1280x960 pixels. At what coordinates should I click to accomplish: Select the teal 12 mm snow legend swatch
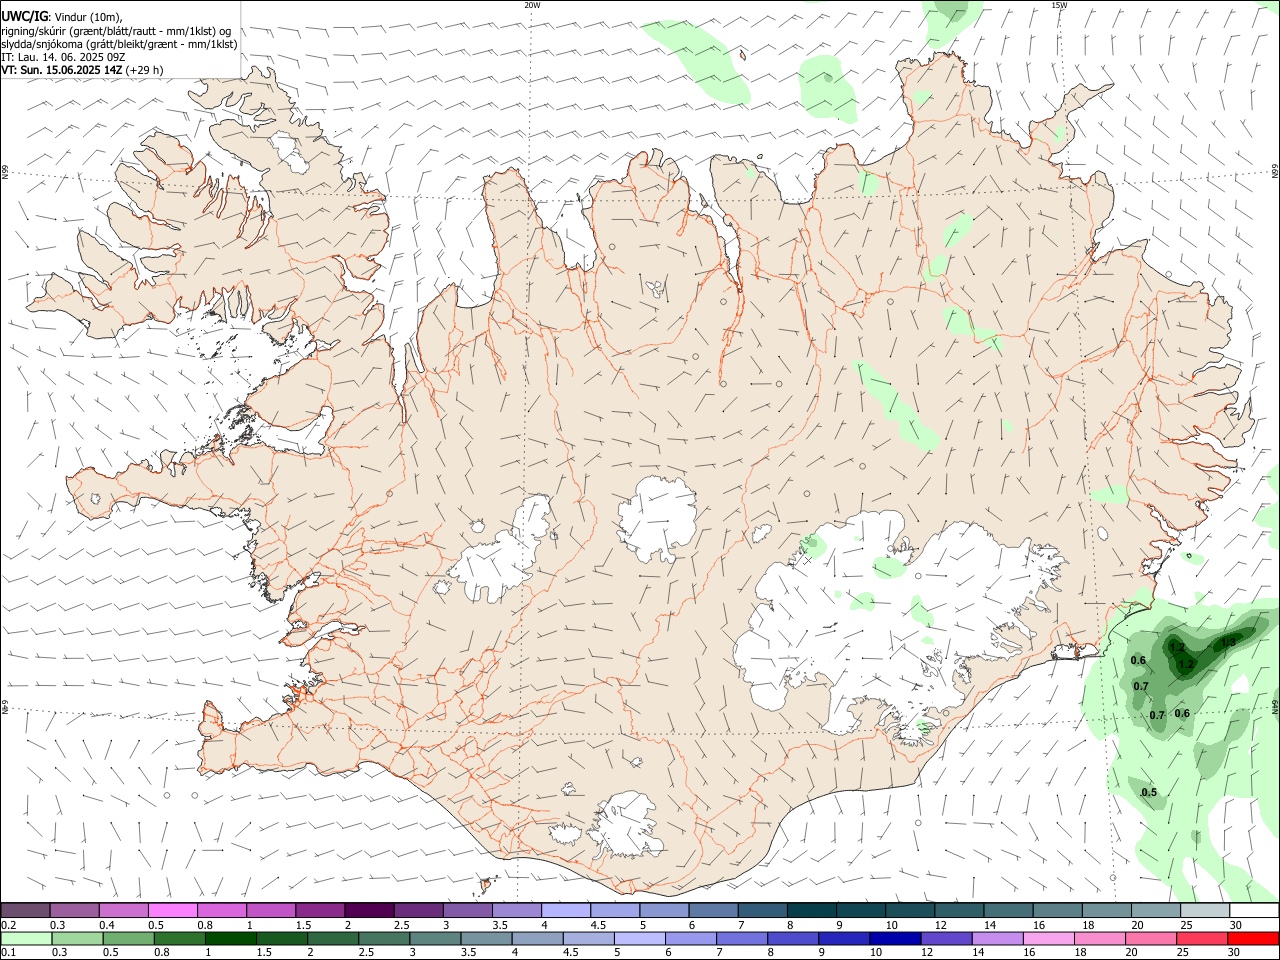coord(957,910)
